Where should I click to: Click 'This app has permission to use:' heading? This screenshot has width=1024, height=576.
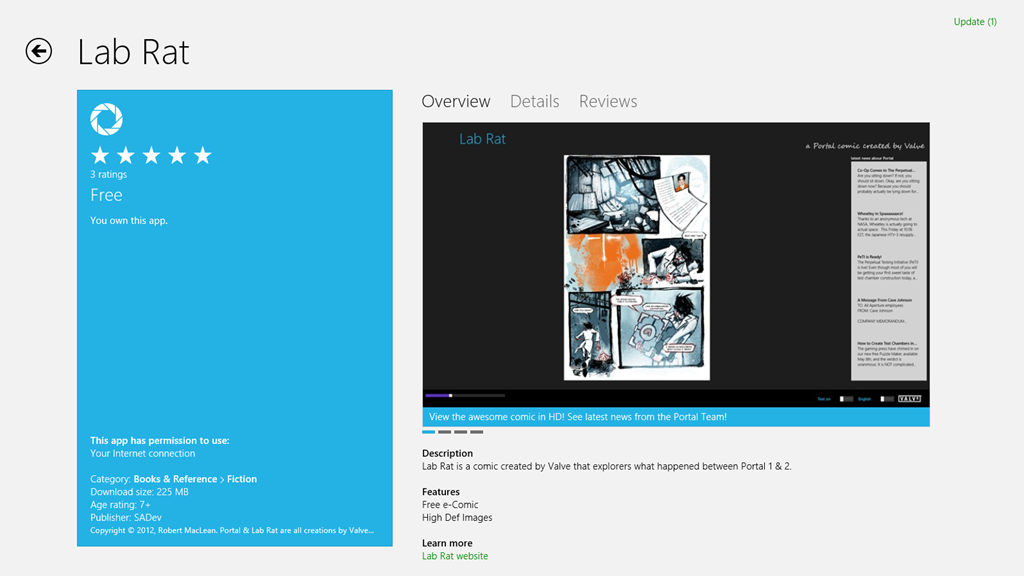159,440
